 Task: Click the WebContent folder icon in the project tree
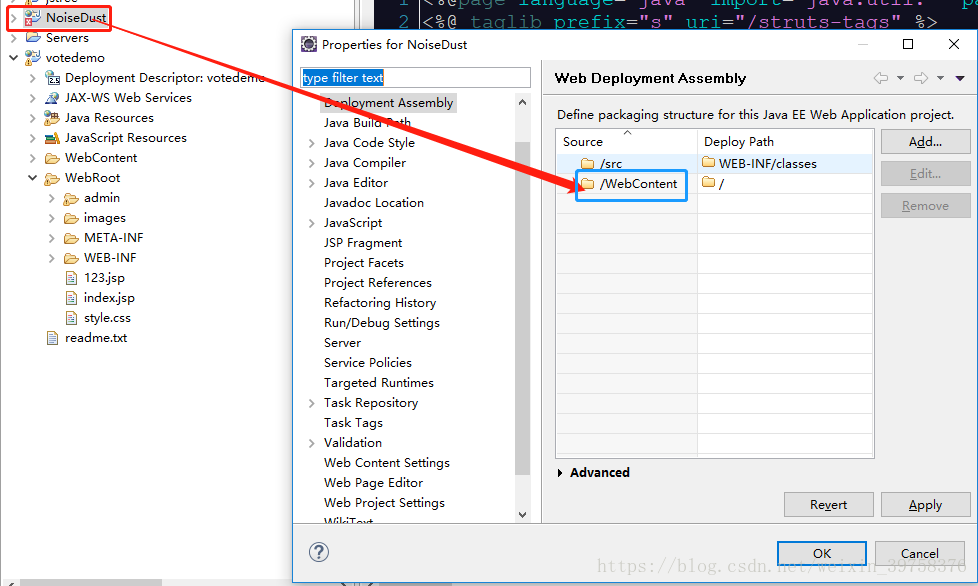(x=52, y=158)
